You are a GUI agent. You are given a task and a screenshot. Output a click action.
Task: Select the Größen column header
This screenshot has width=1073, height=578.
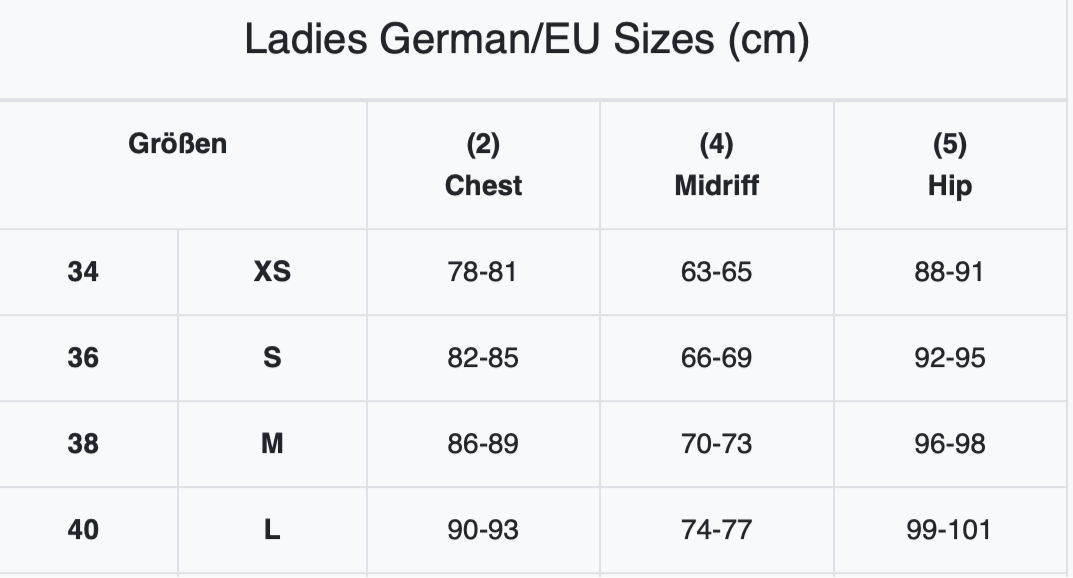(x=177, y=144)
